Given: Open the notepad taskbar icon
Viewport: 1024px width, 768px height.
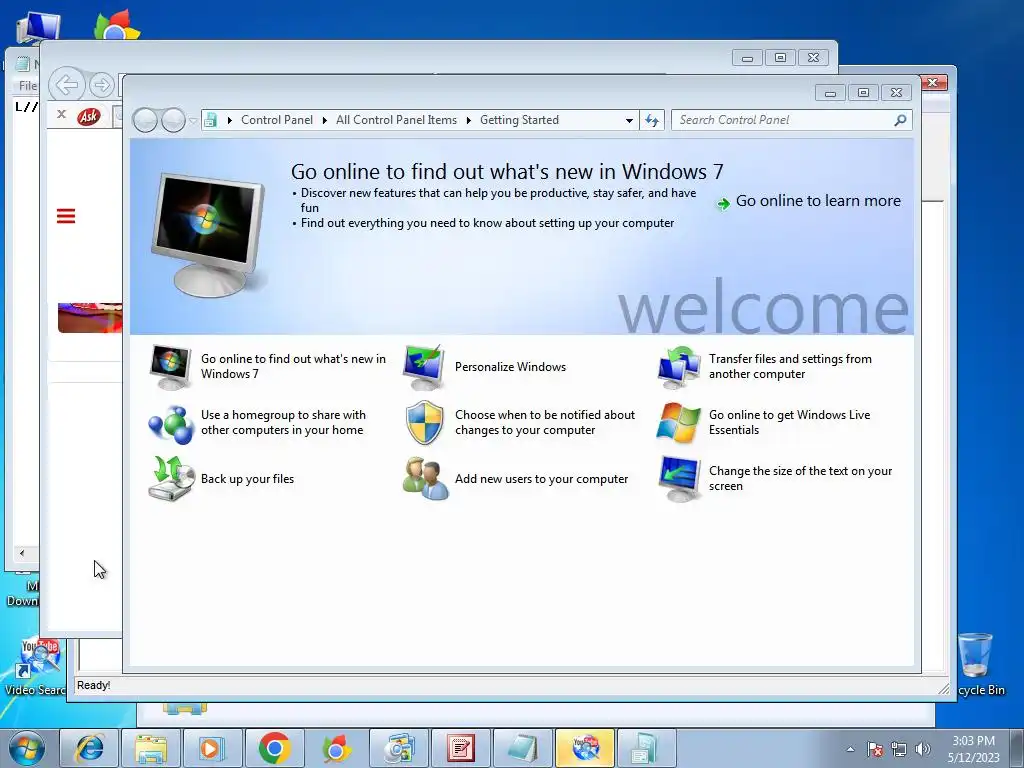Looking at the screenshot, I should 523,748.
